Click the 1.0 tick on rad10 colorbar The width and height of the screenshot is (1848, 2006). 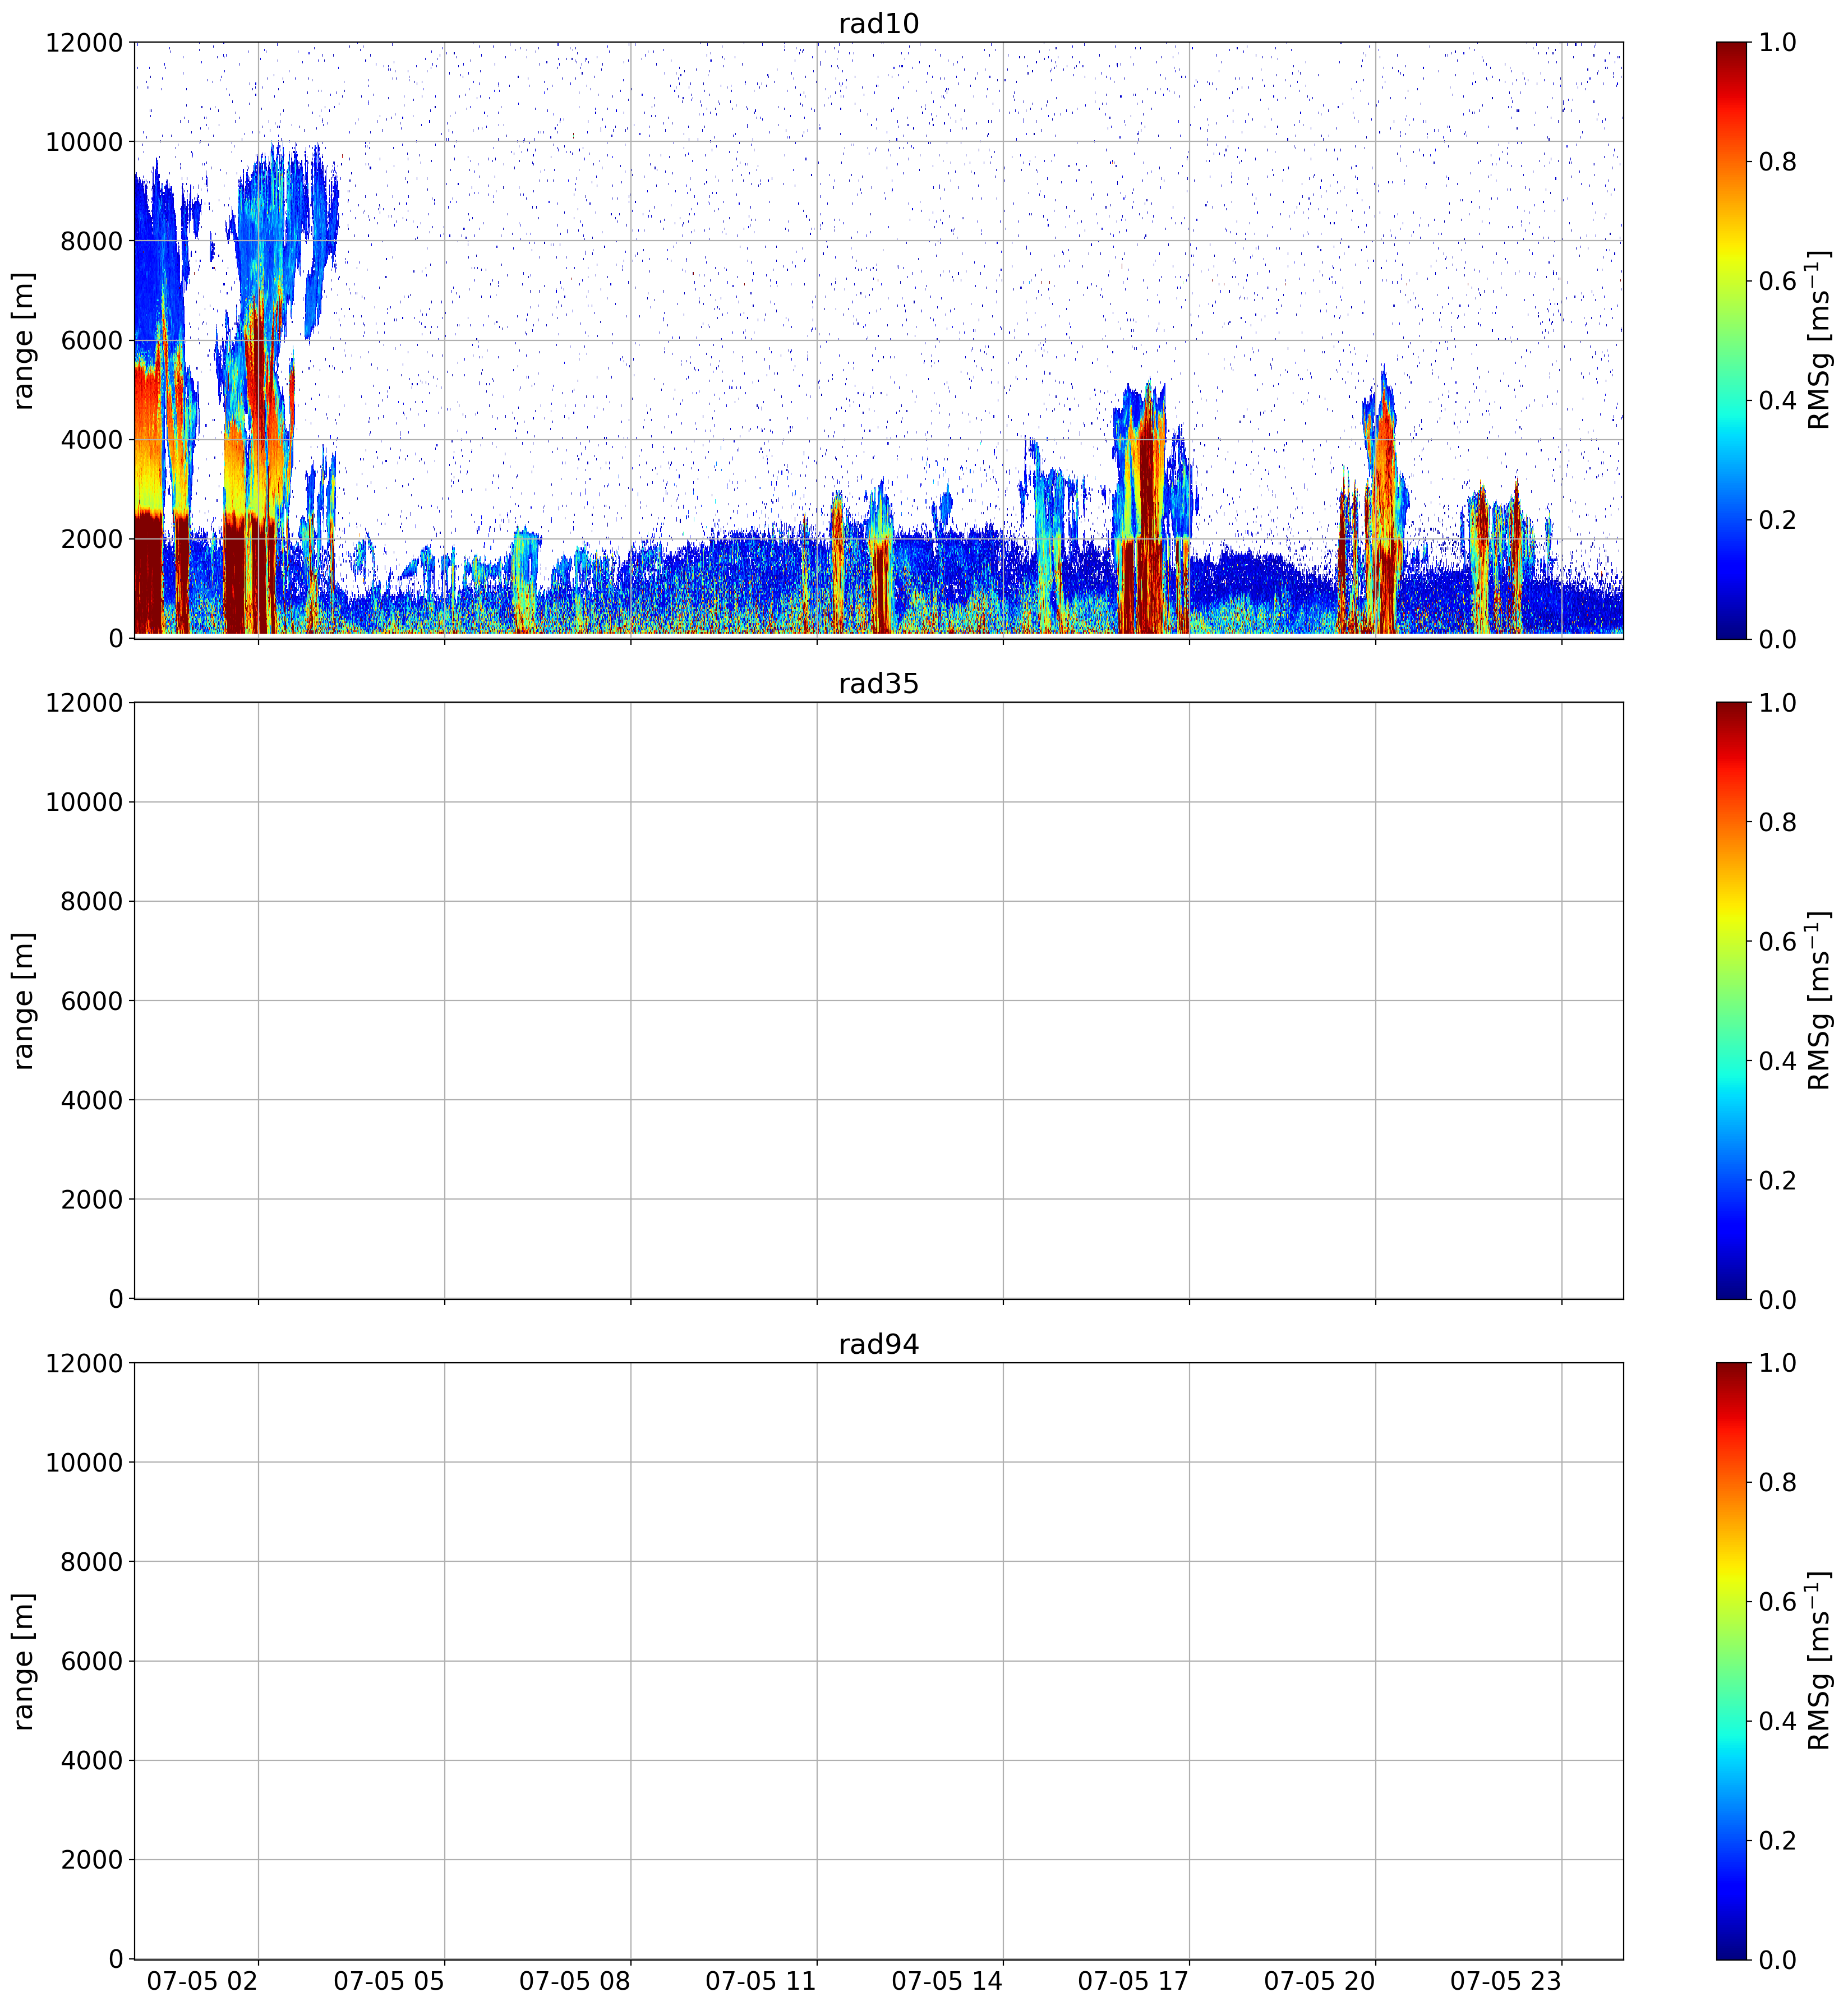coord(1778,43)
